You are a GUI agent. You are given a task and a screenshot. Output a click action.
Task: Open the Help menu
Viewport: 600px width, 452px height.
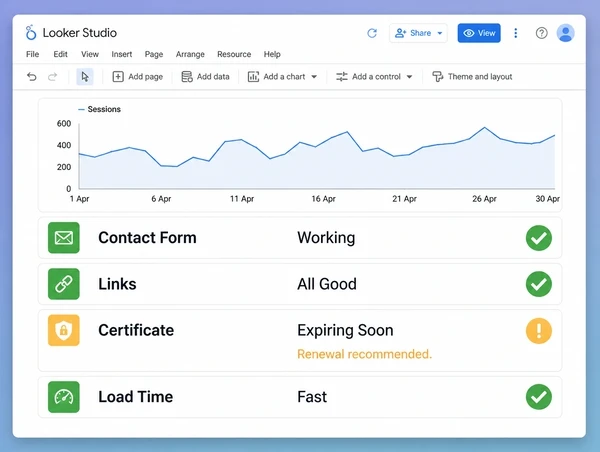[x=272, y=54]
